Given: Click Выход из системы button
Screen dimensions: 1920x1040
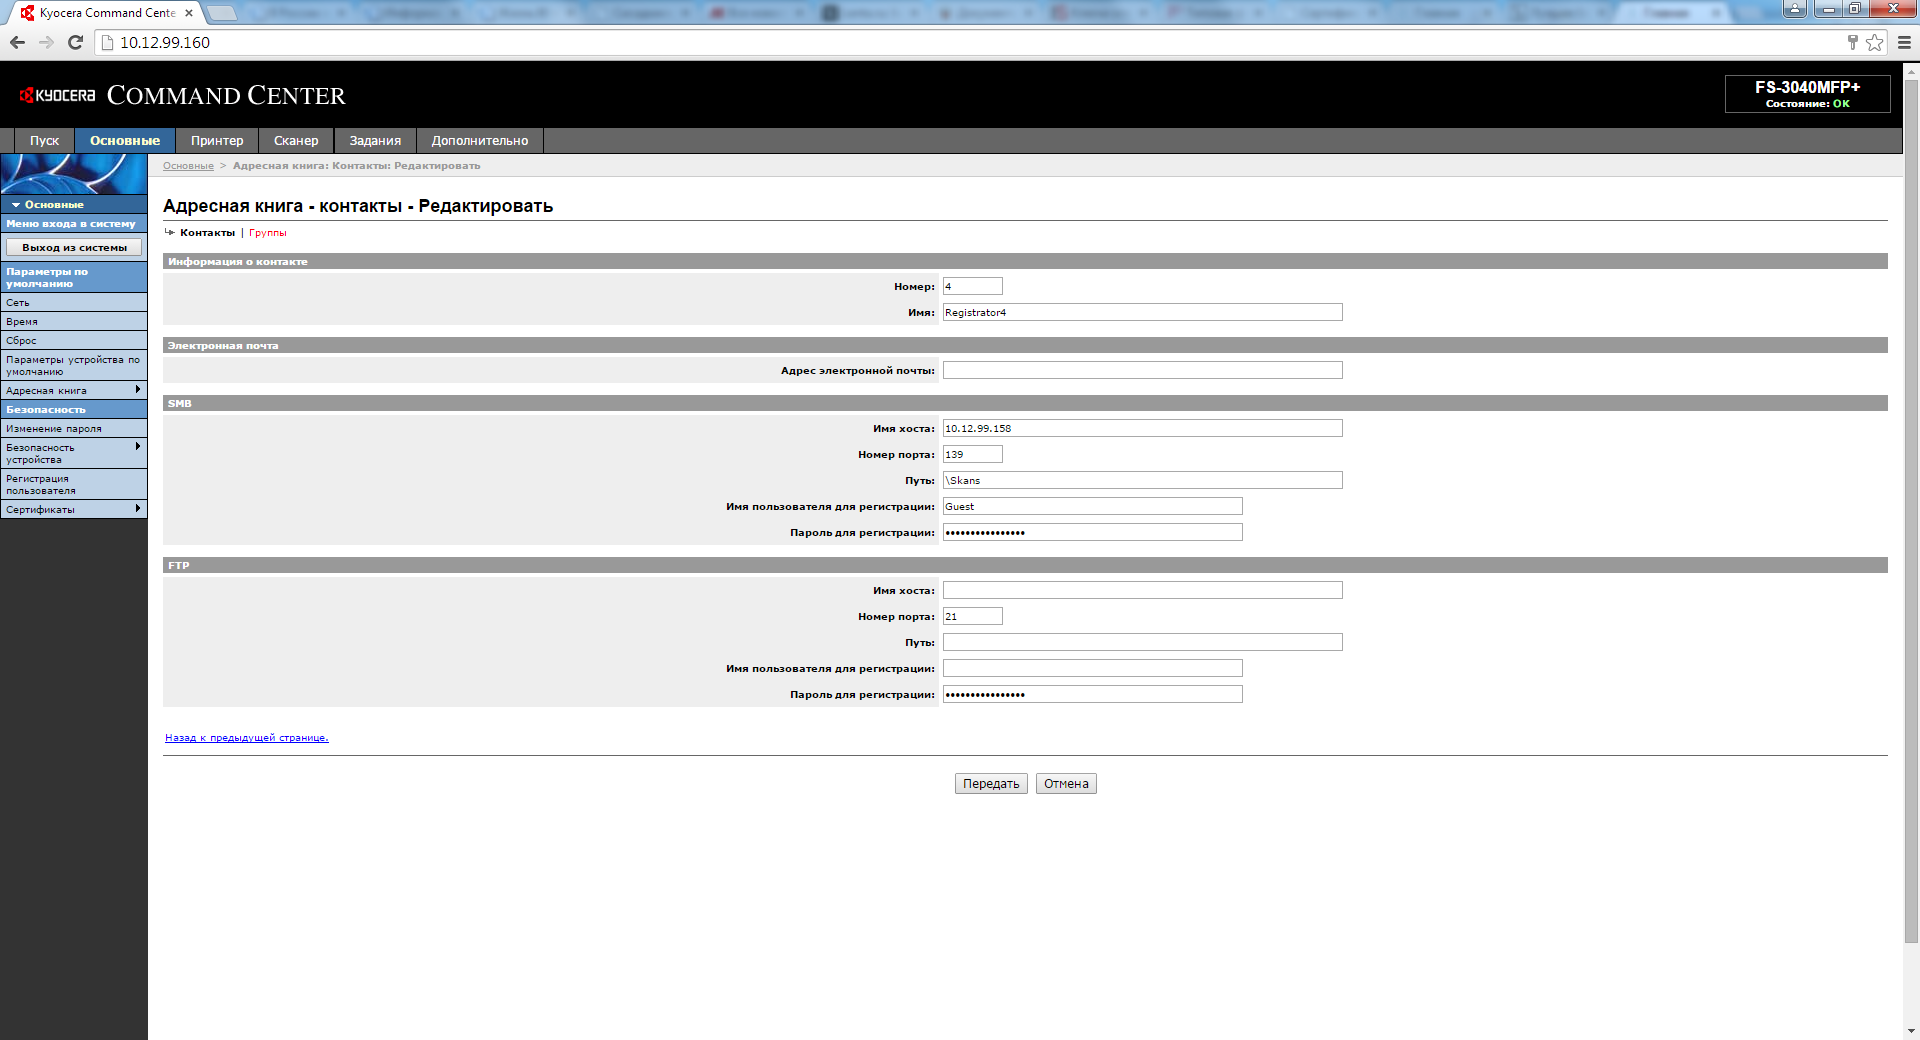Looking at the screenshot, I should [74, 247].
